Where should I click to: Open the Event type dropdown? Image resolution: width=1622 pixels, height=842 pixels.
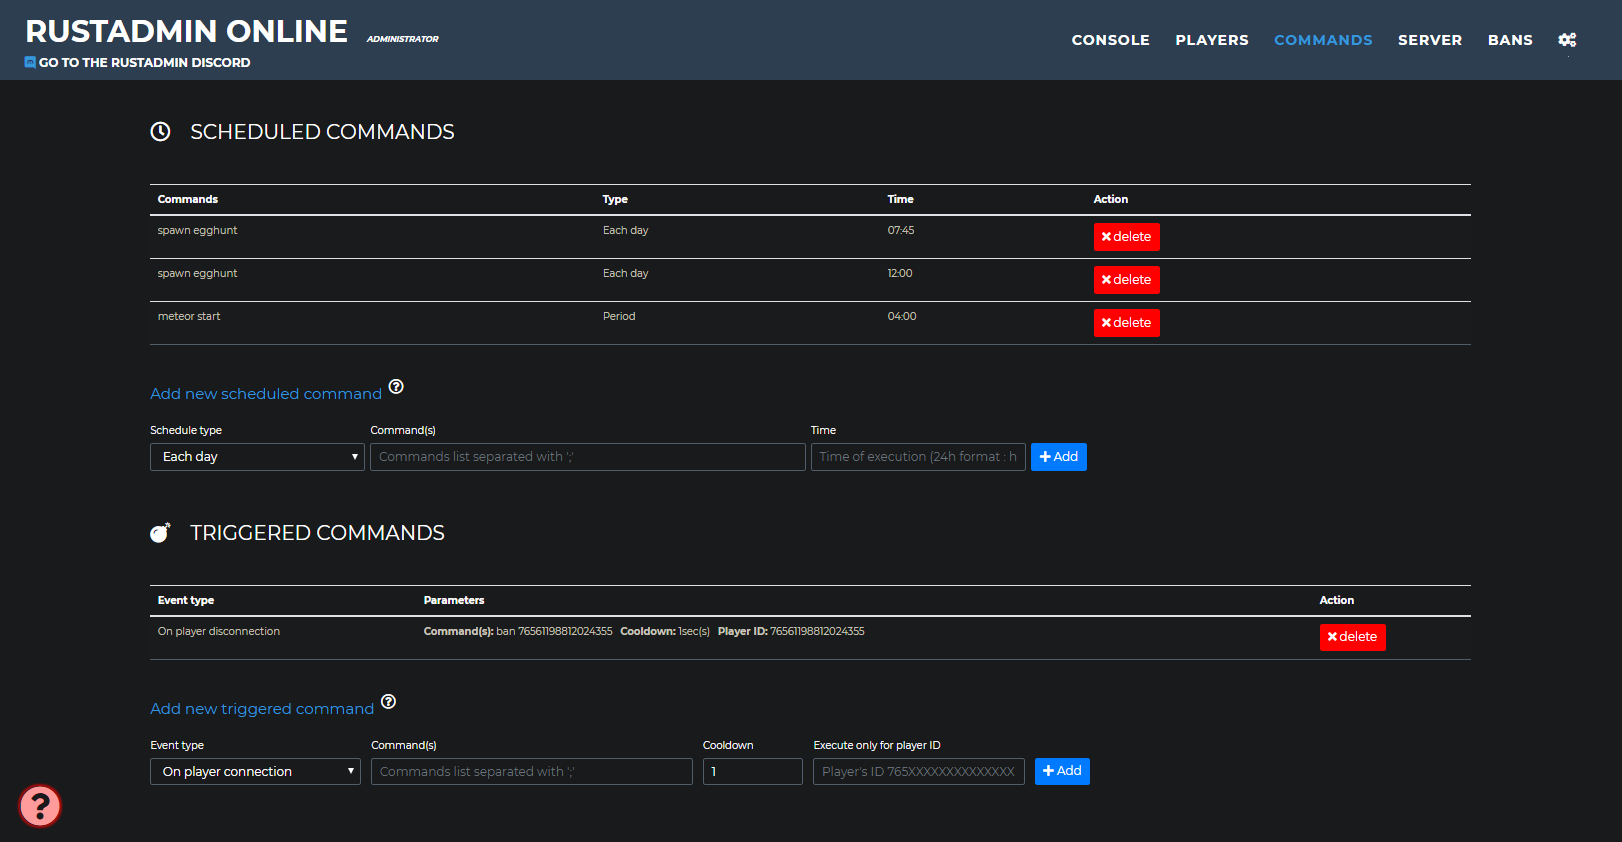pos(255,772)
